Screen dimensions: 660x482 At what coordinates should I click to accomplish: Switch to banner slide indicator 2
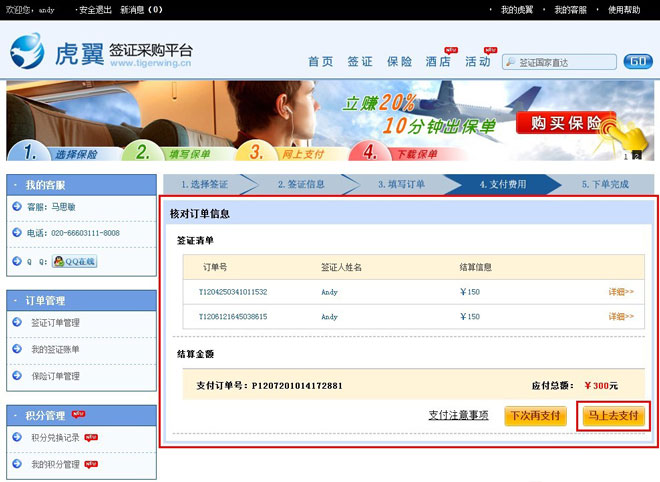[x=636, y=156]
